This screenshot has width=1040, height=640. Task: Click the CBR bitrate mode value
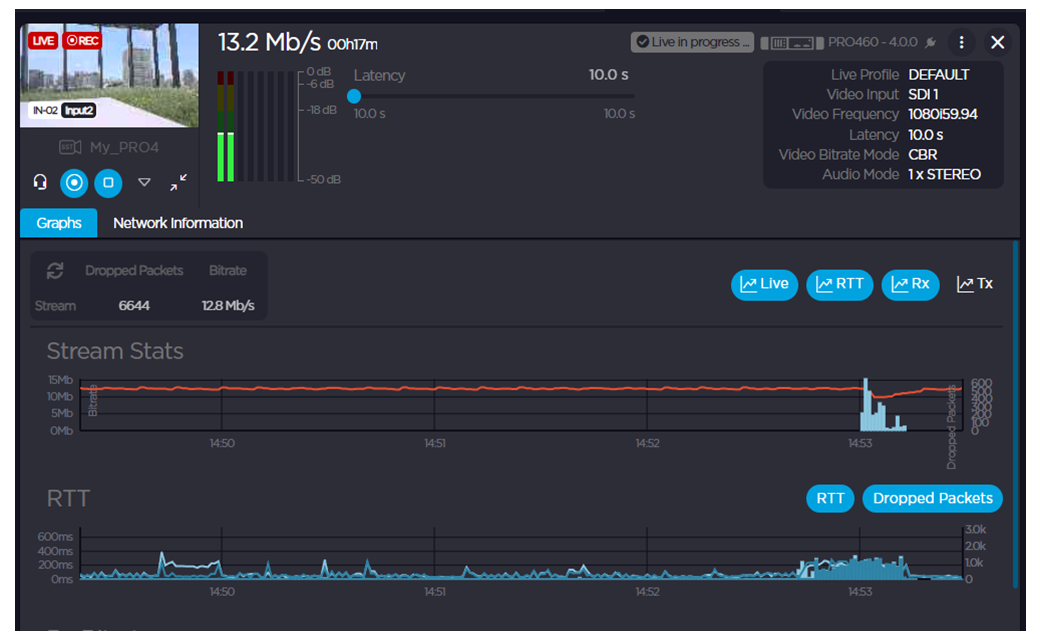pos(923,155)
